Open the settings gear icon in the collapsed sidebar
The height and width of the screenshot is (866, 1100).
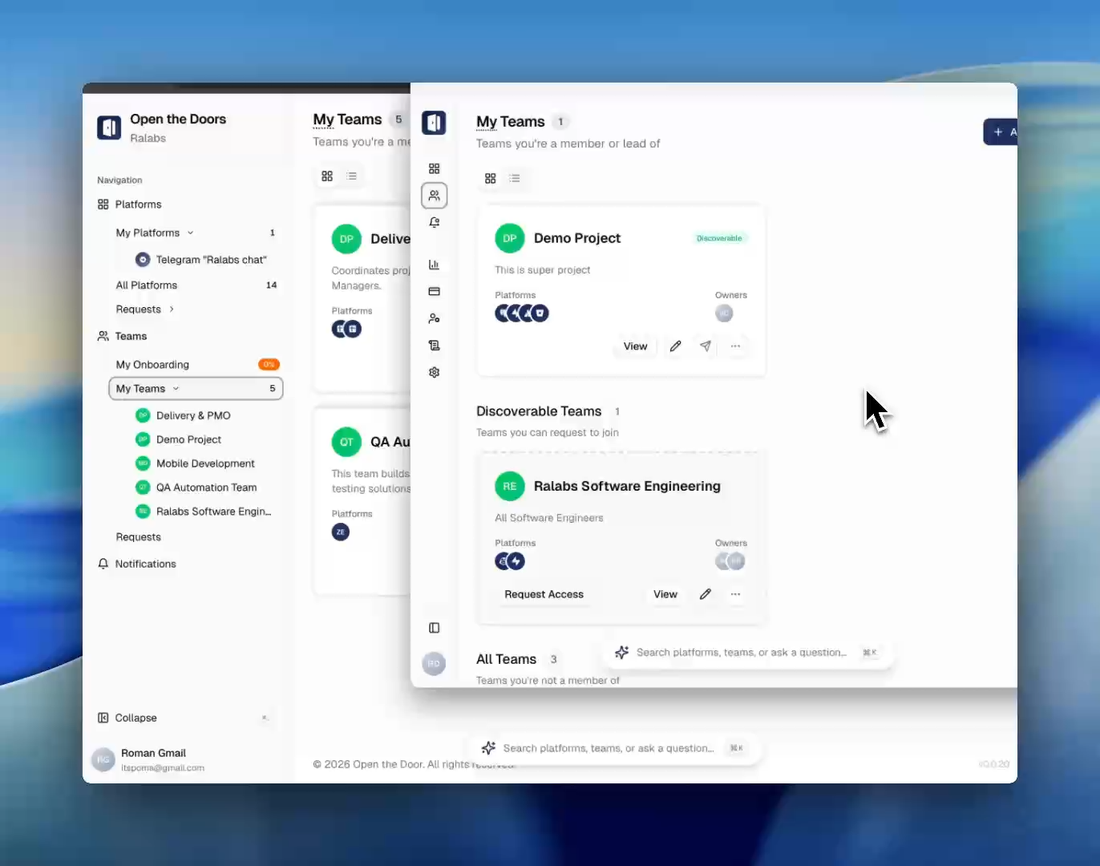(434, 373)
